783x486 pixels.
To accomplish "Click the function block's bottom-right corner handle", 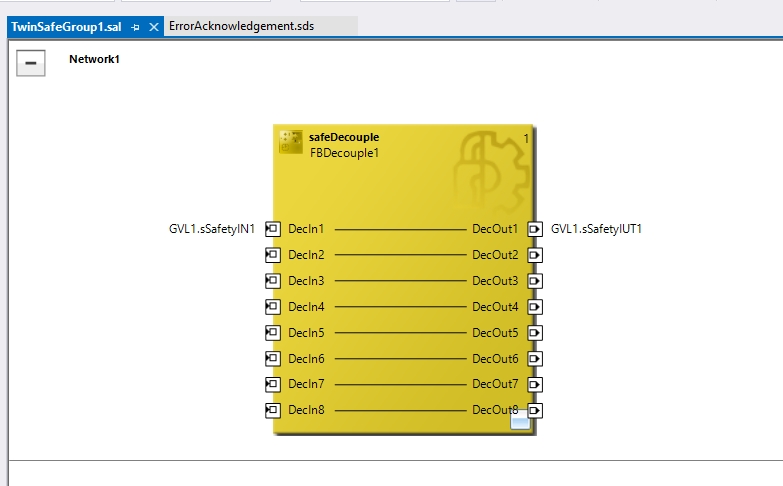I will pos(520,420).
